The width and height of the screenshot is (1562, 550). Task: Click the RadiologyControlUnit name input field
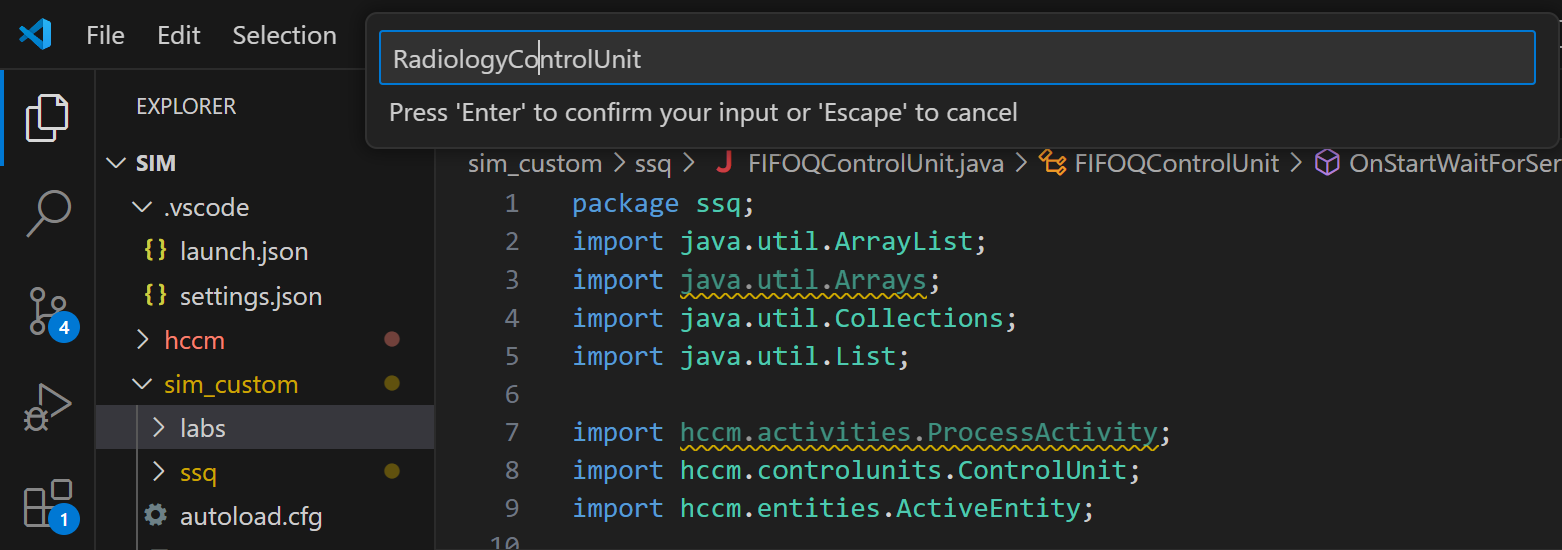(x=956, y=59)
